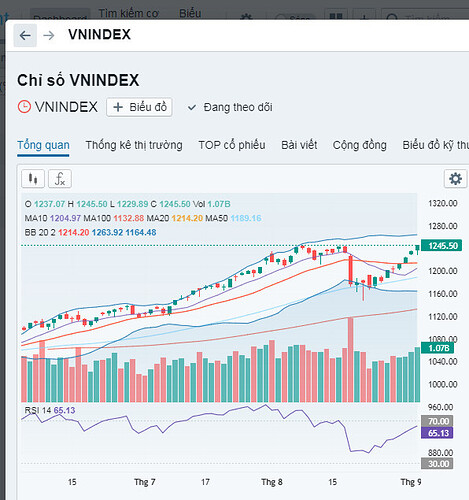Click the volume tag 1.07B
Screen dimensions: 469x500
(x=437, y=348)
